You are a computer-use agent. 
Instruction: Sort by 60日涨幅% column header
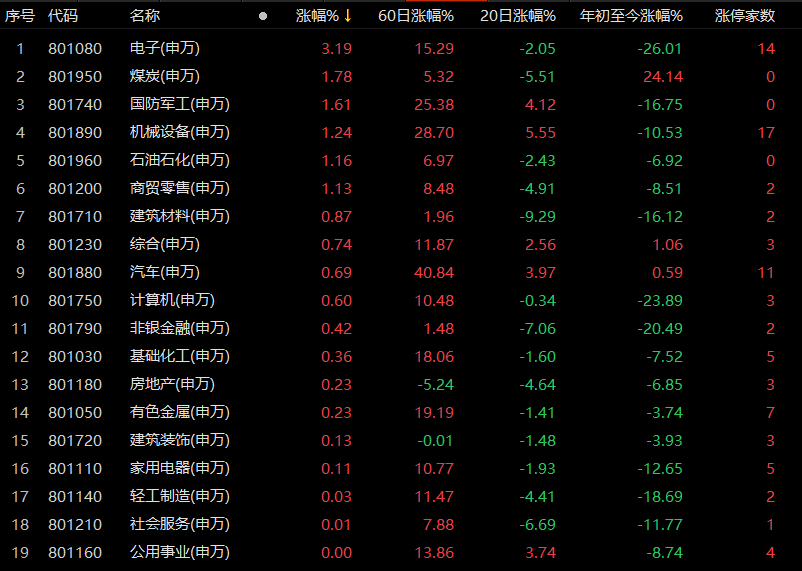coord(416,16)
